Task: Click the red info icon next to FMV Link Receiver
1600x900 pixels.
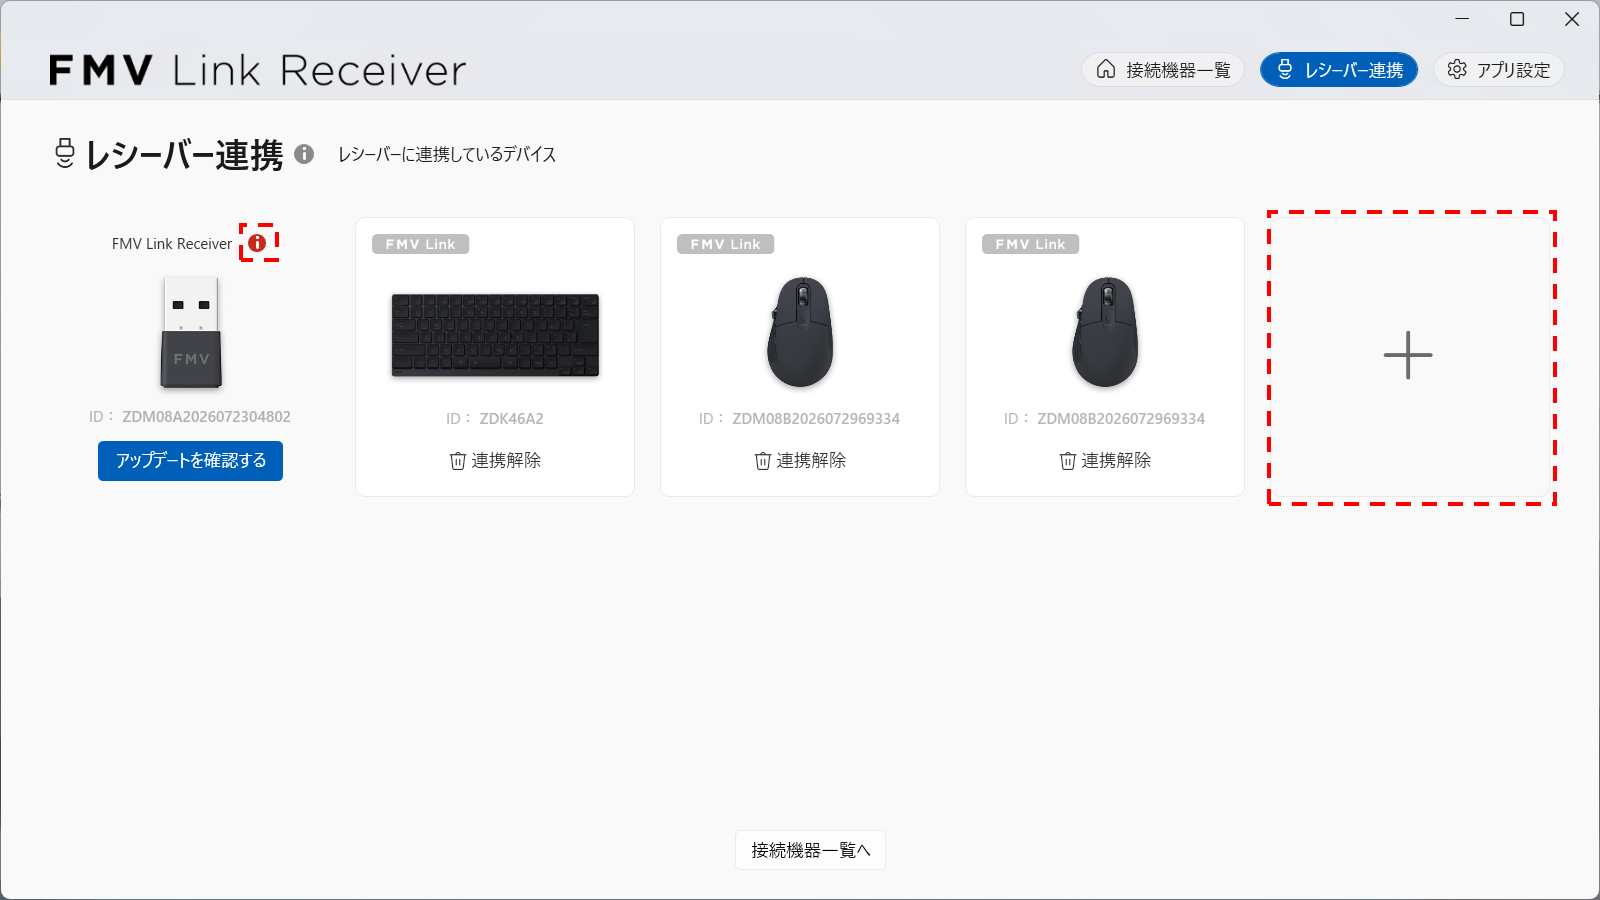Action: pyautogui.click(x=258, y=243)
